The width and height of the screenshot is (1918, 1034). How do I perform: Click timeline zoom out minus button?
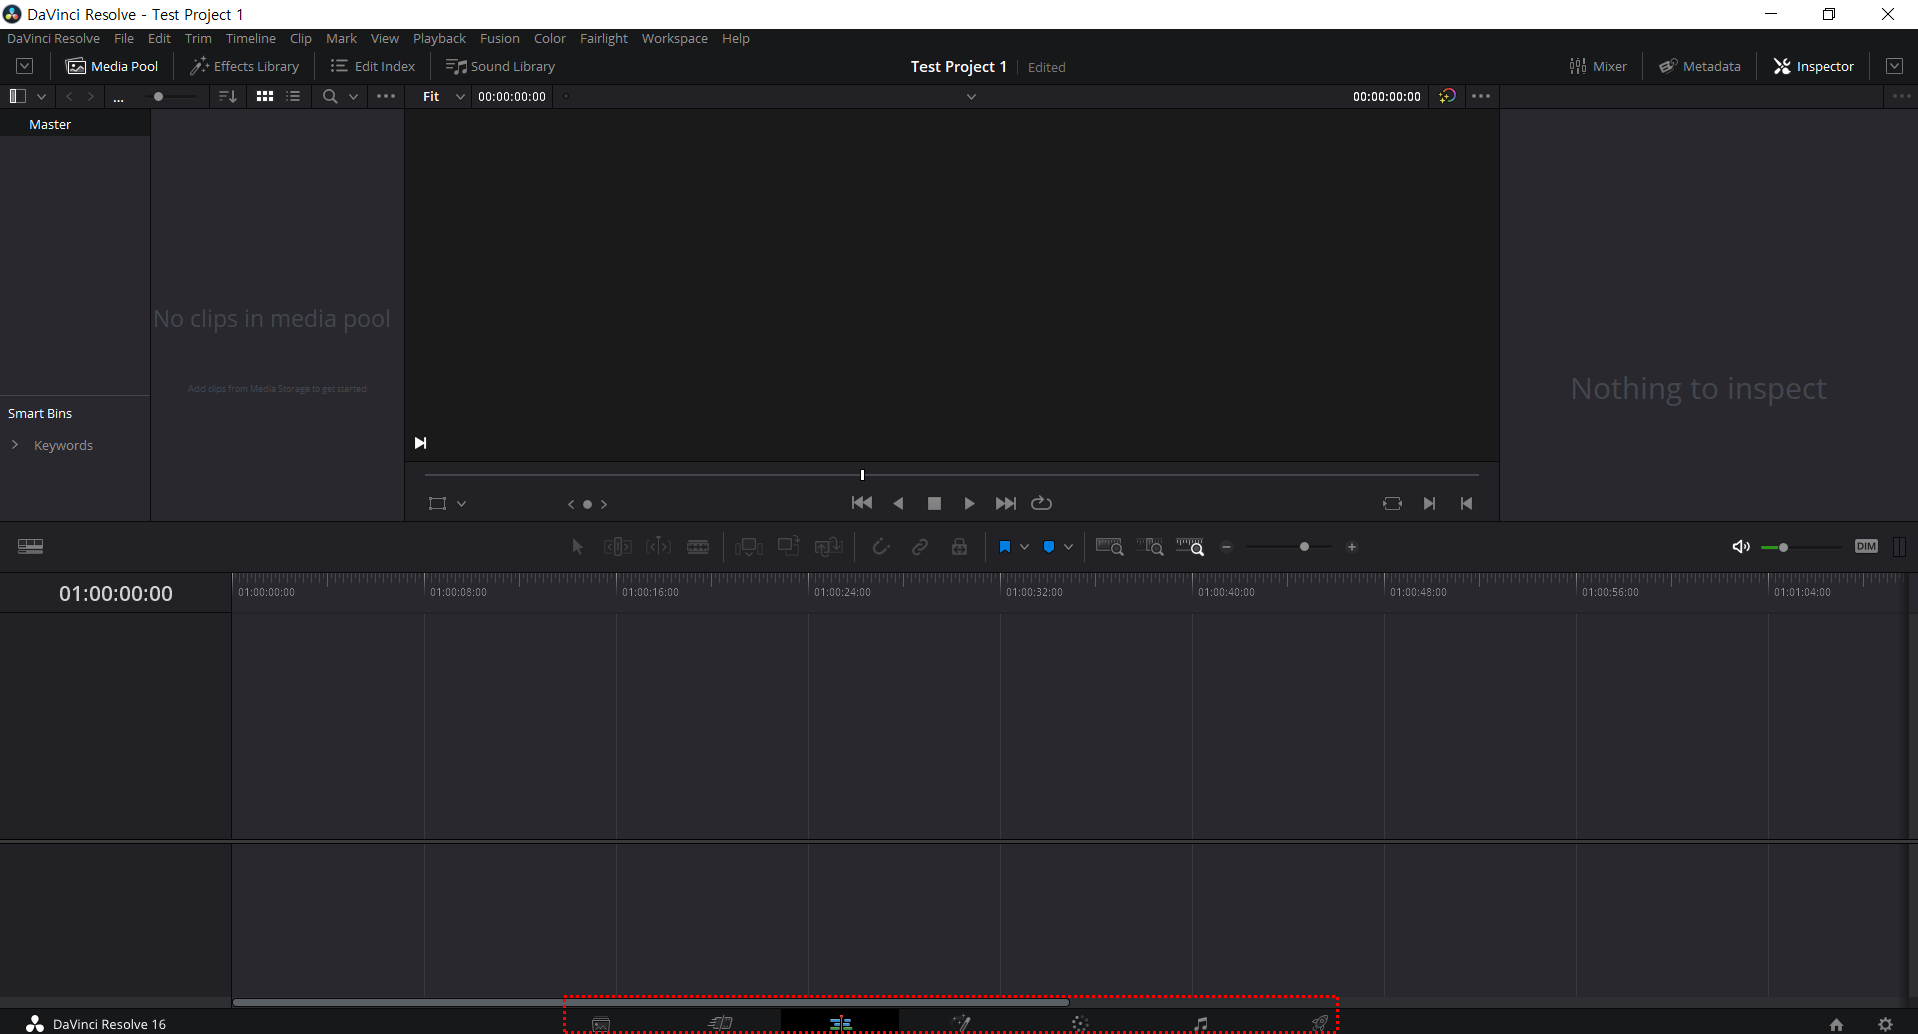point(1227,547)
